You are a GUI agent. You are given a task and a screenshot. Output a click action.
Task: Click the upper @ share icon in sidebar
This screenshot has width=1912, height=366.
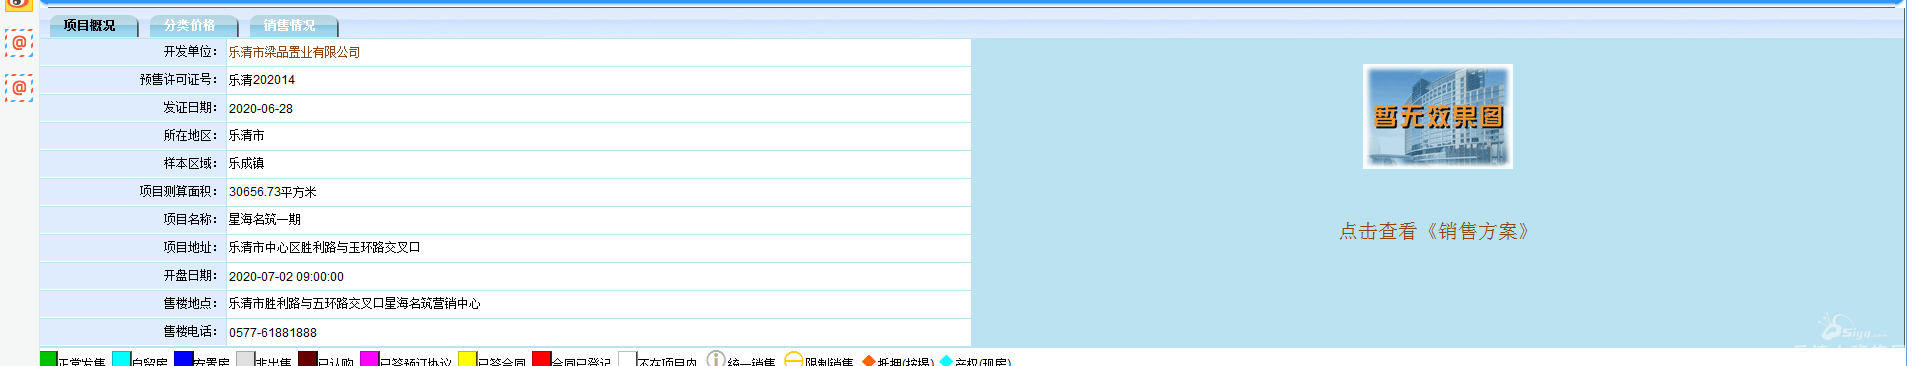(19, 43)
